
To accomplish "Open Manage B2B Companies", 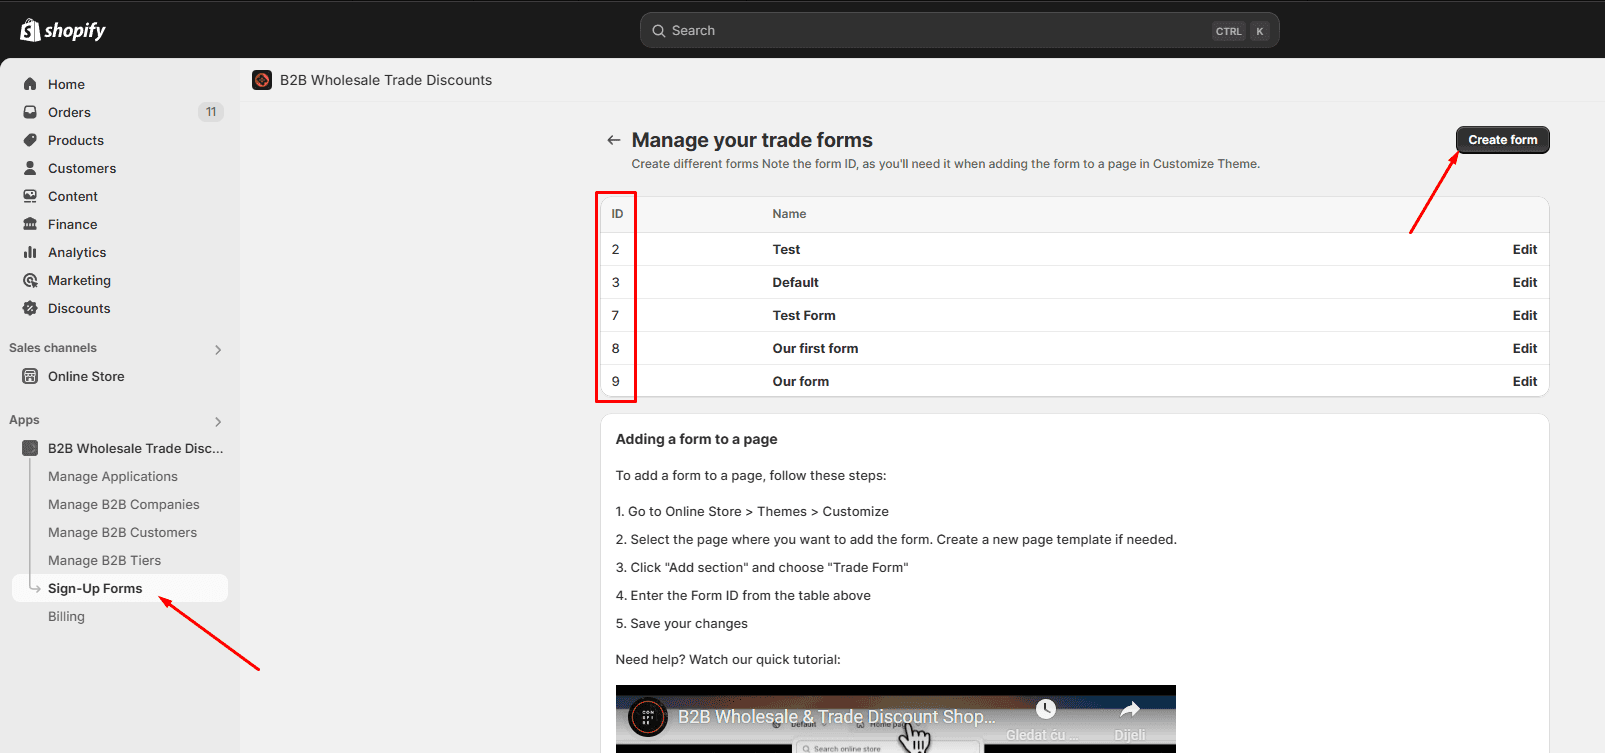I will pos(124,504).
